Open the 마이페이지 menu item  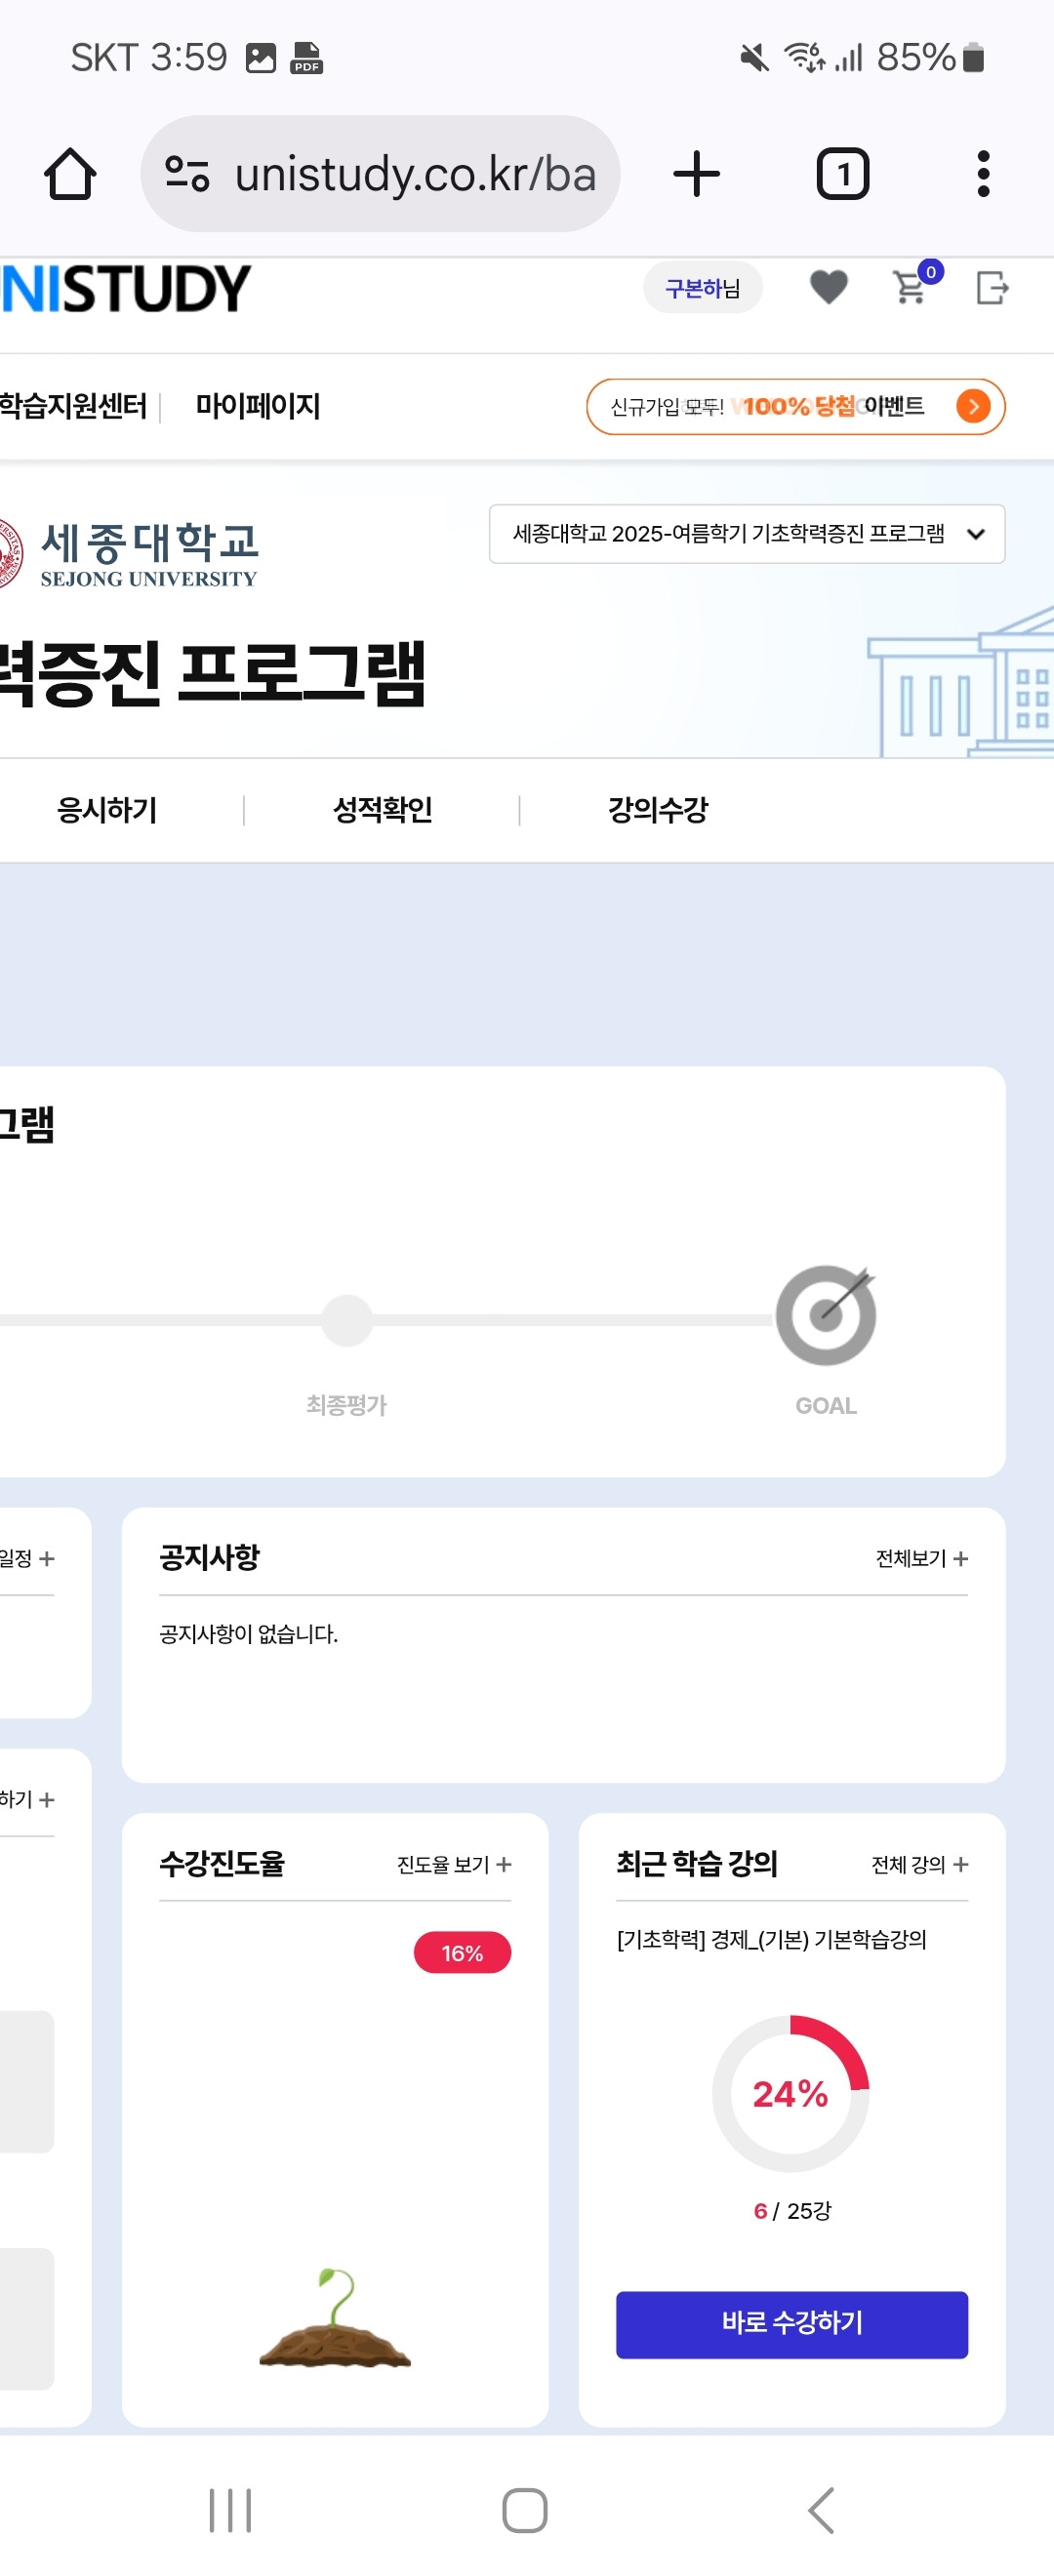(x=256, y=406)
